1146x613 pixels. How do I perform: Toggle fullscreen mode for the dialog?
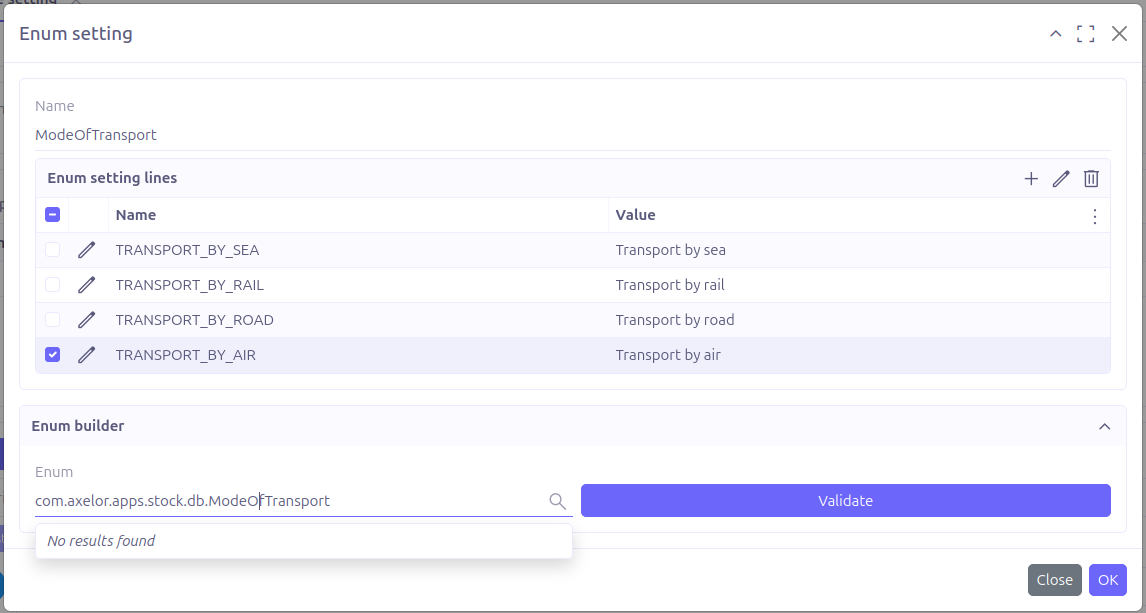(x=1086, y=34)
